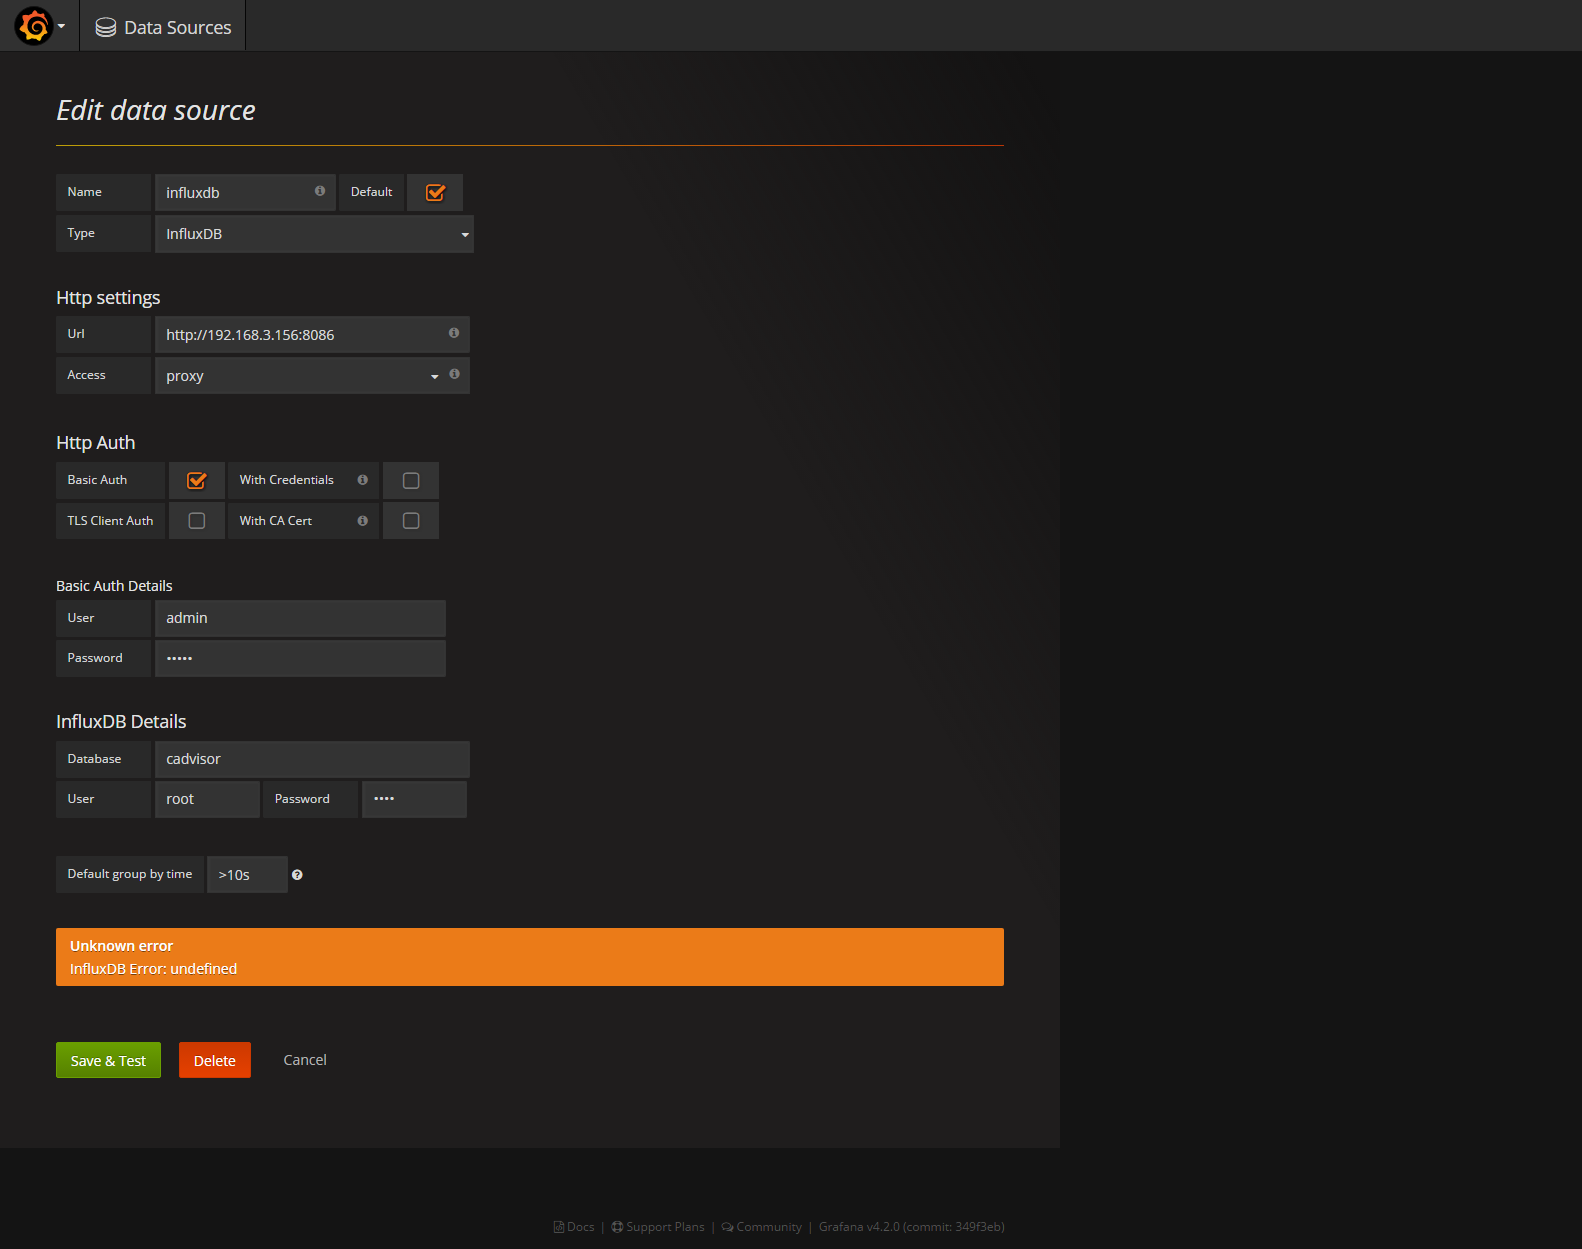The height and width of the screenshot is (1249, 1582).
Task: Click the 'Http settings' section heading
Action: (x=108, y=298)
